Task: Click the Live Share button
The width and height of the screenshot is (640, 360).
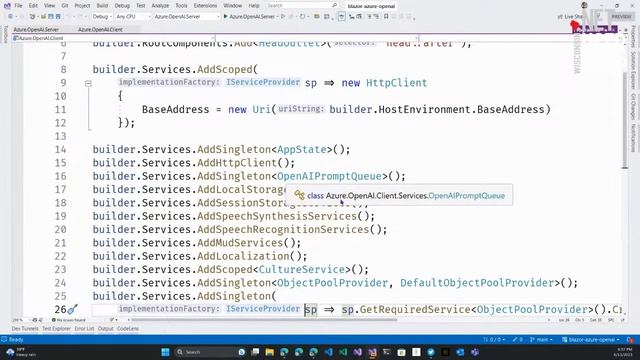Action: (570, 16)
